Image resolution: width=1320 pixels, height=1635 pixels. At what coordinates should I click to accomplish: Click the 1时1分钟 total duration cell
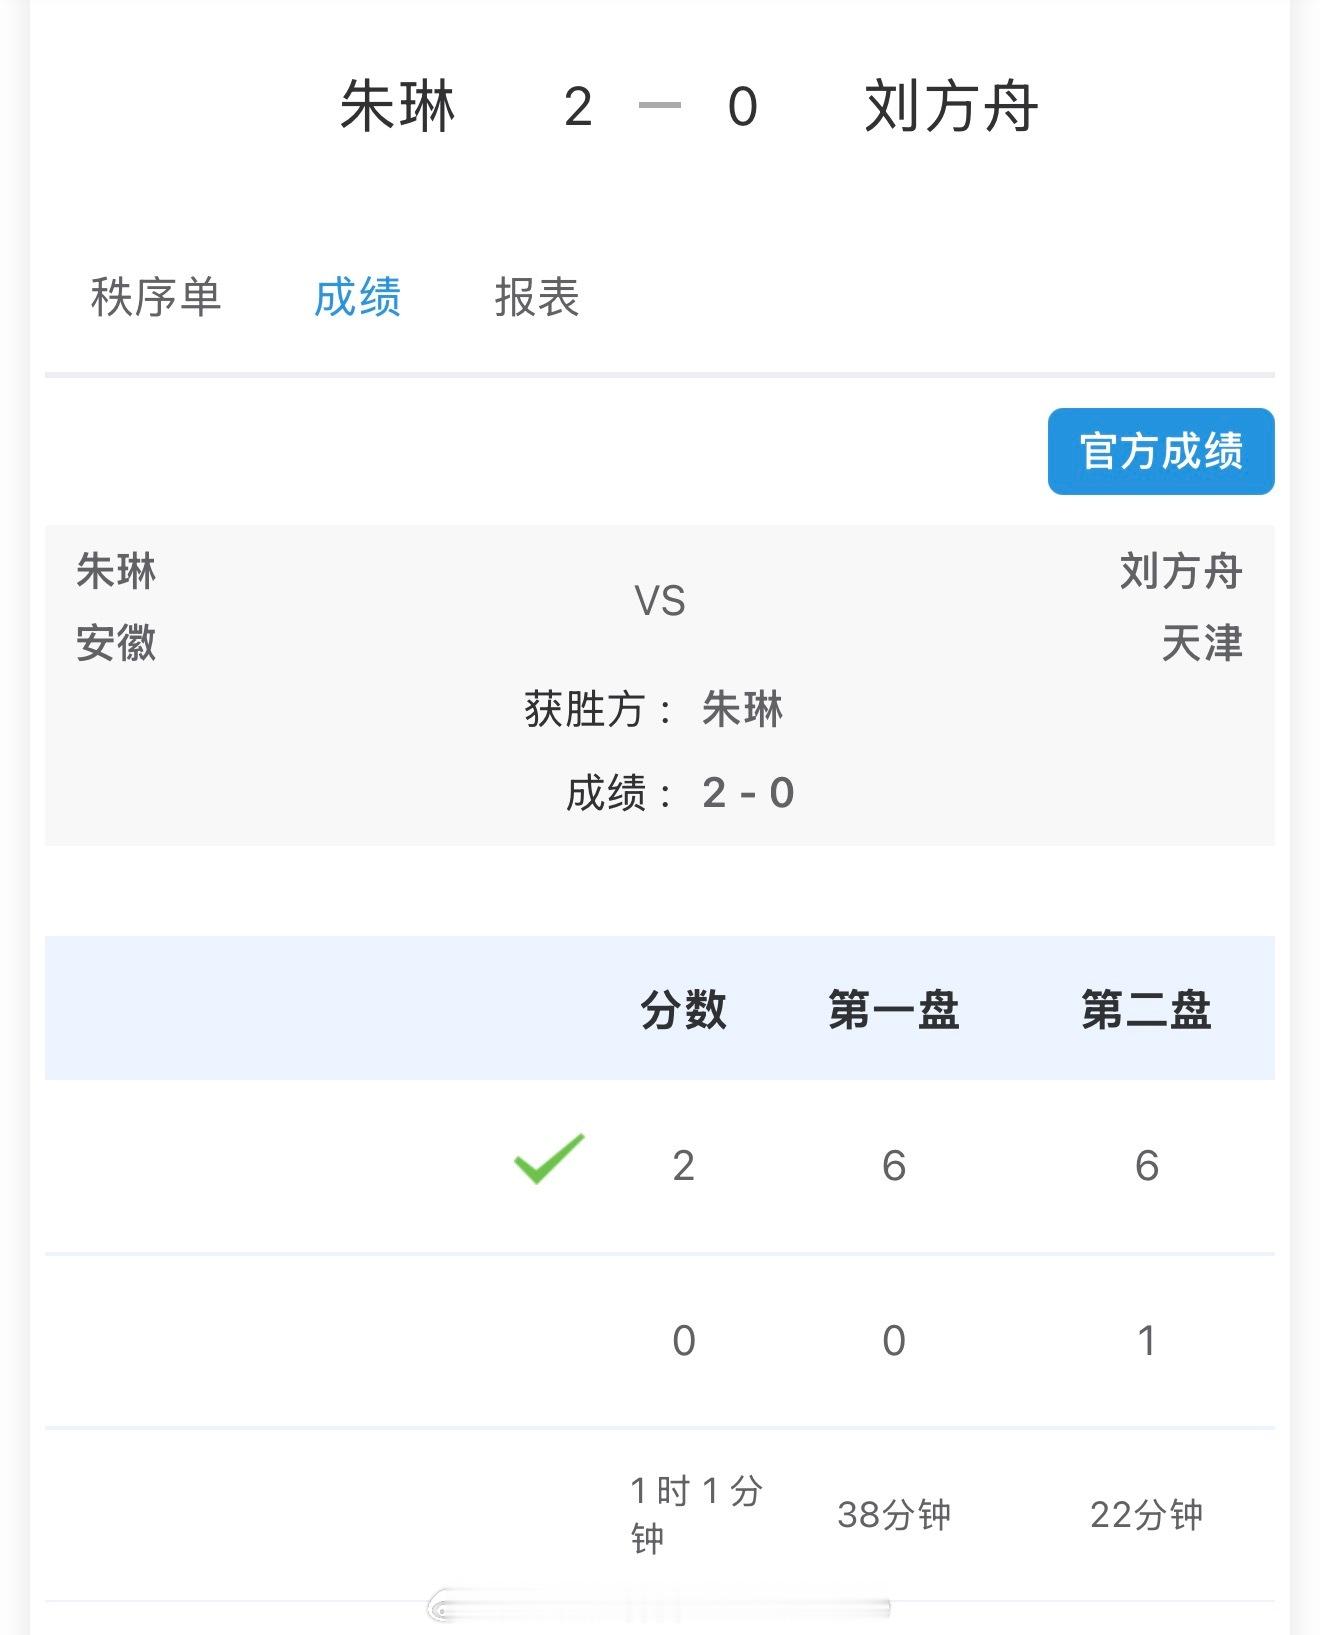pyautogui.click(x=695, y=1514)
